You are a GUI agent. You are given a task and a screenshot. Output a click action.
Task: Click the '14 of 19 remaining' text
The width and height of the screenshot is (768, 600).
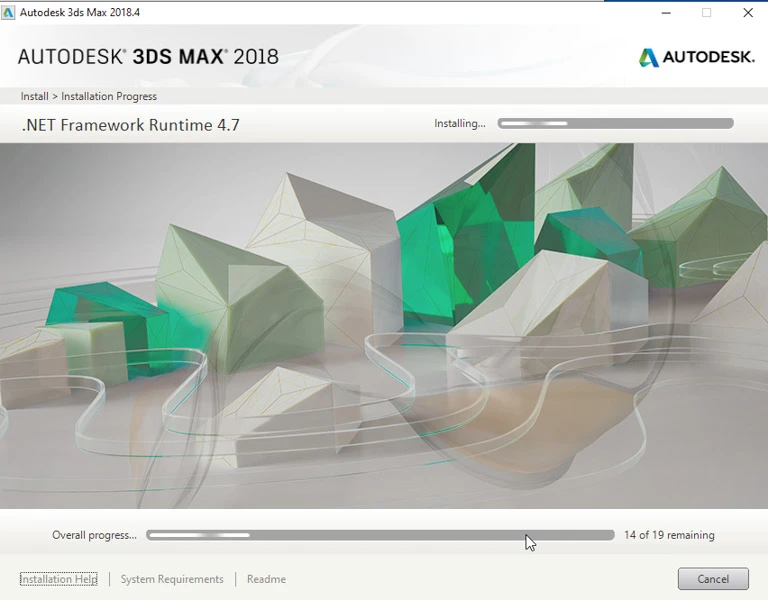[x=669, y=535]
